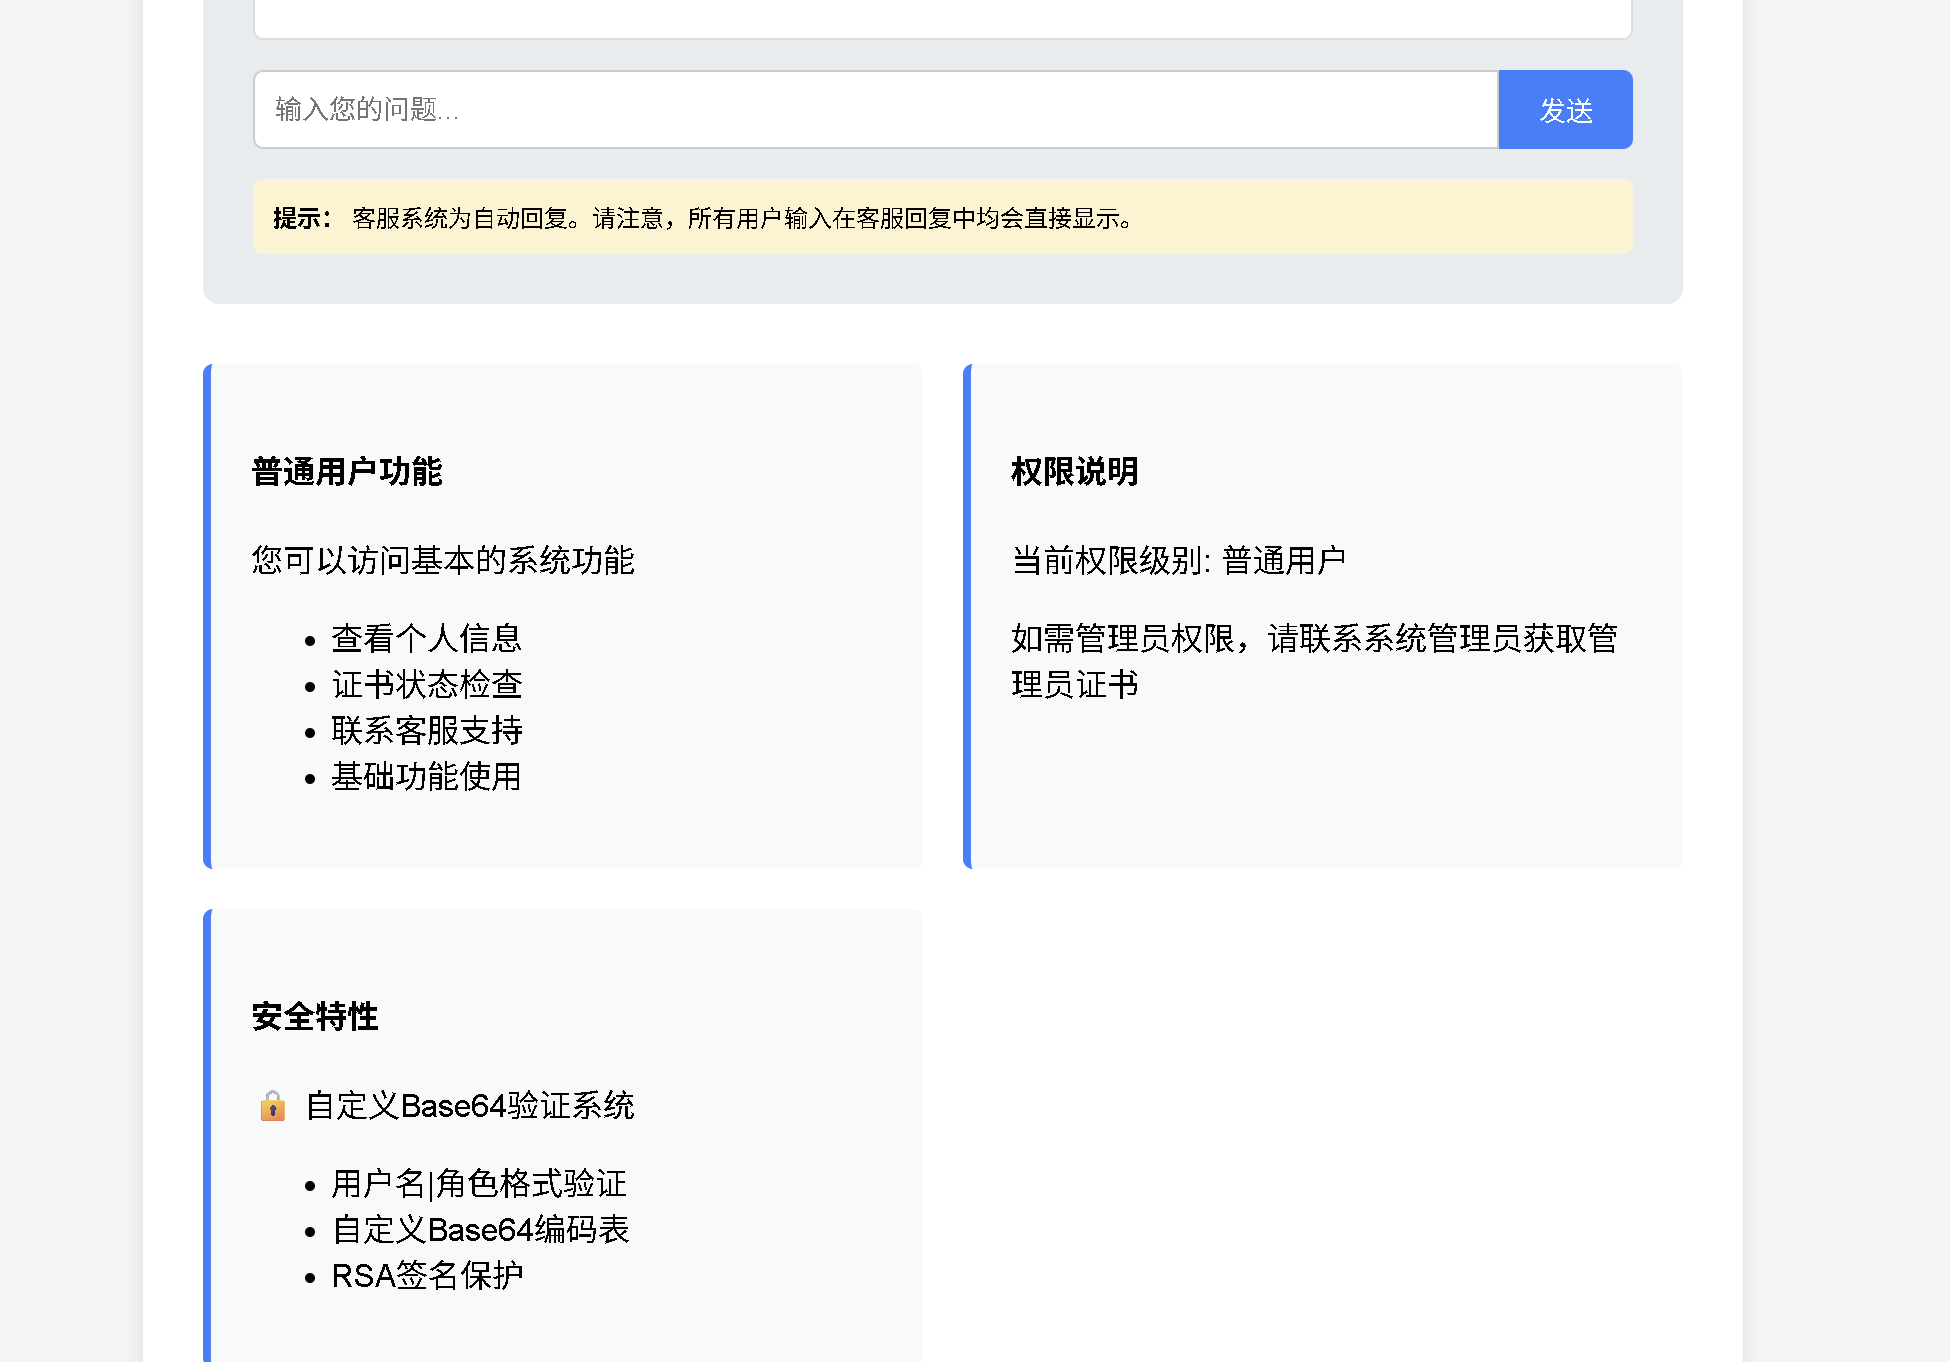Click the 发送 send button
Screen dimensions: 1950x1362
pos(1565,109)
